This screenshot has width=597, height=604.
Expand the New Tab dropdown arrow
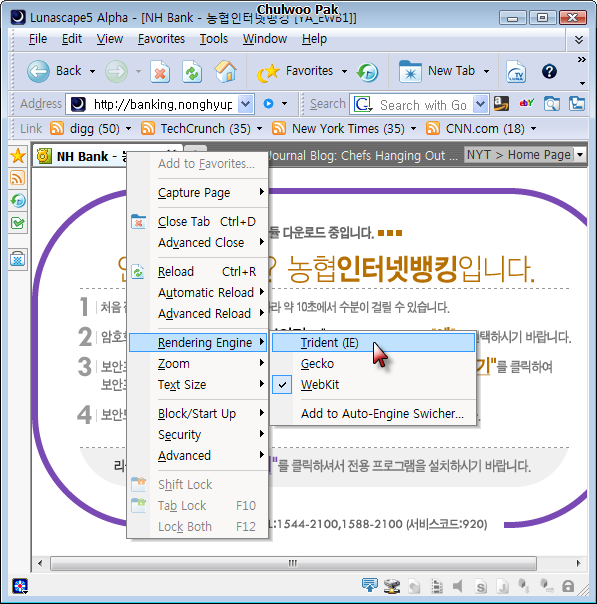486,72
